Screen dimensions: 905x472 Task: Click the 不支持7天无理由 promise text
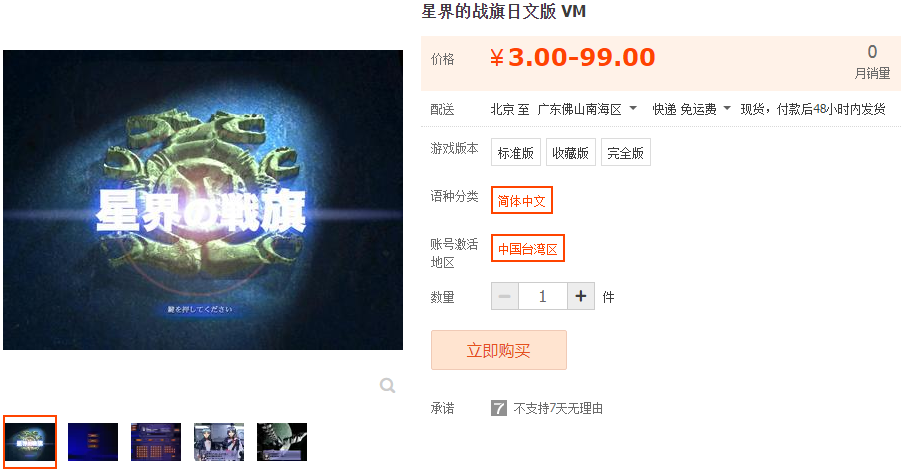pyautogui.click(x=558, y=409)
